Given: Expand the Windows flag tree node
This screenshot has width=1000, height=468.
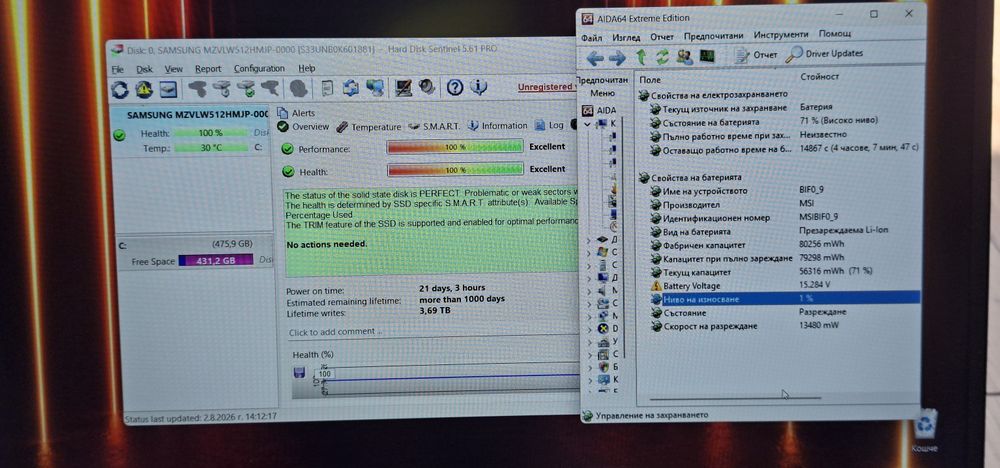Looking at the screenshot, I should click(589, 252).
